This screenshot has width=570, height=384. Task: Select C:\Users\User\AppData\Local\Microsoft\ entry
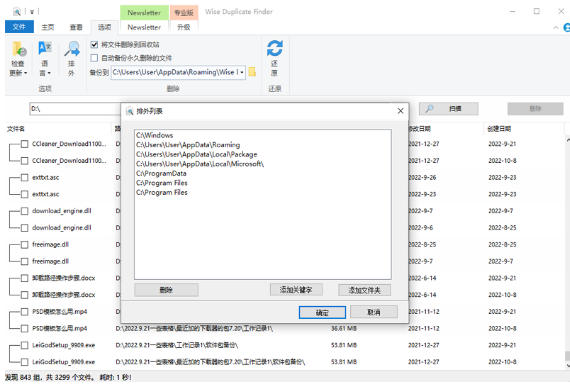point(200,164)
